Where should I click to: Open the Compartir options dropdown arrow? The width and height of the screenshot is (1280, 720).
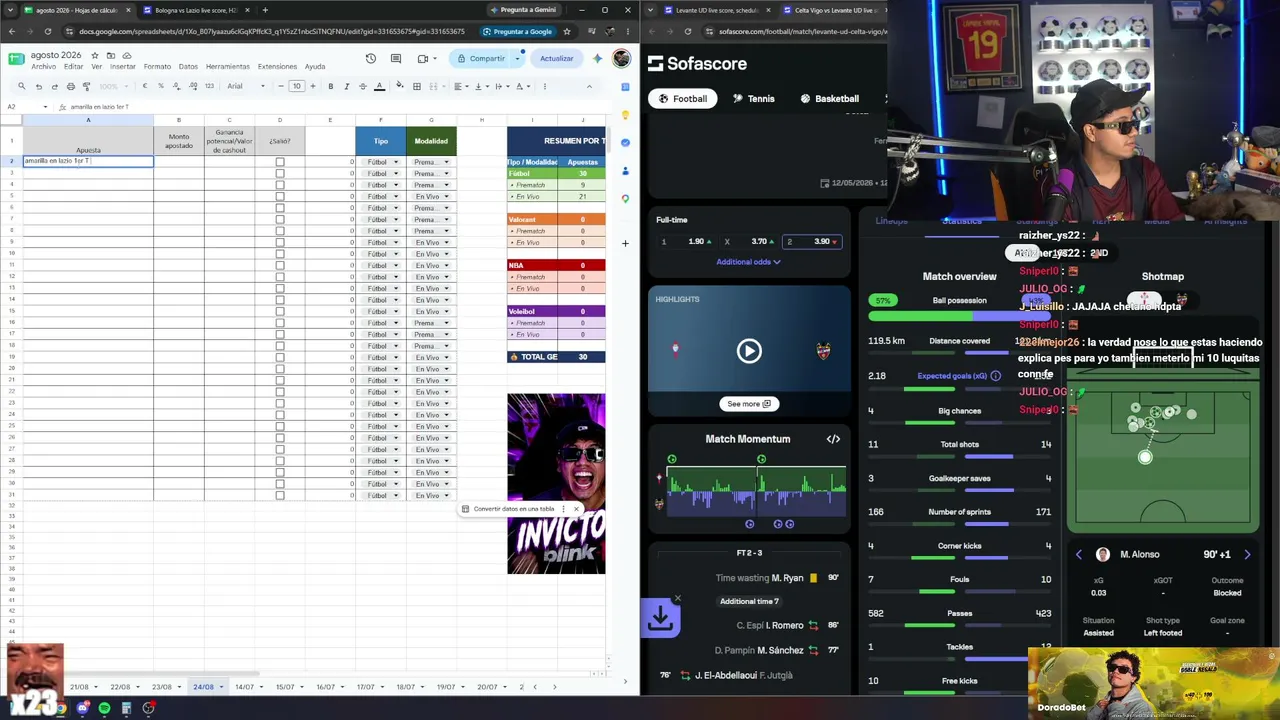point(517,59)
